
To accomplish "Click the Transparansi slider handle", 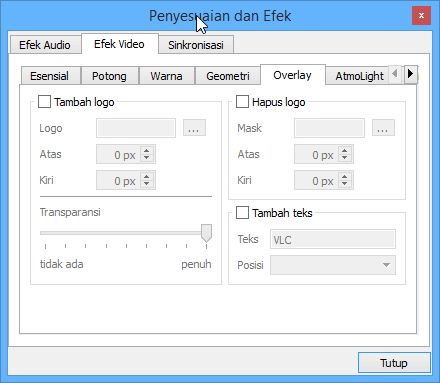I will (x=206, y=233).
